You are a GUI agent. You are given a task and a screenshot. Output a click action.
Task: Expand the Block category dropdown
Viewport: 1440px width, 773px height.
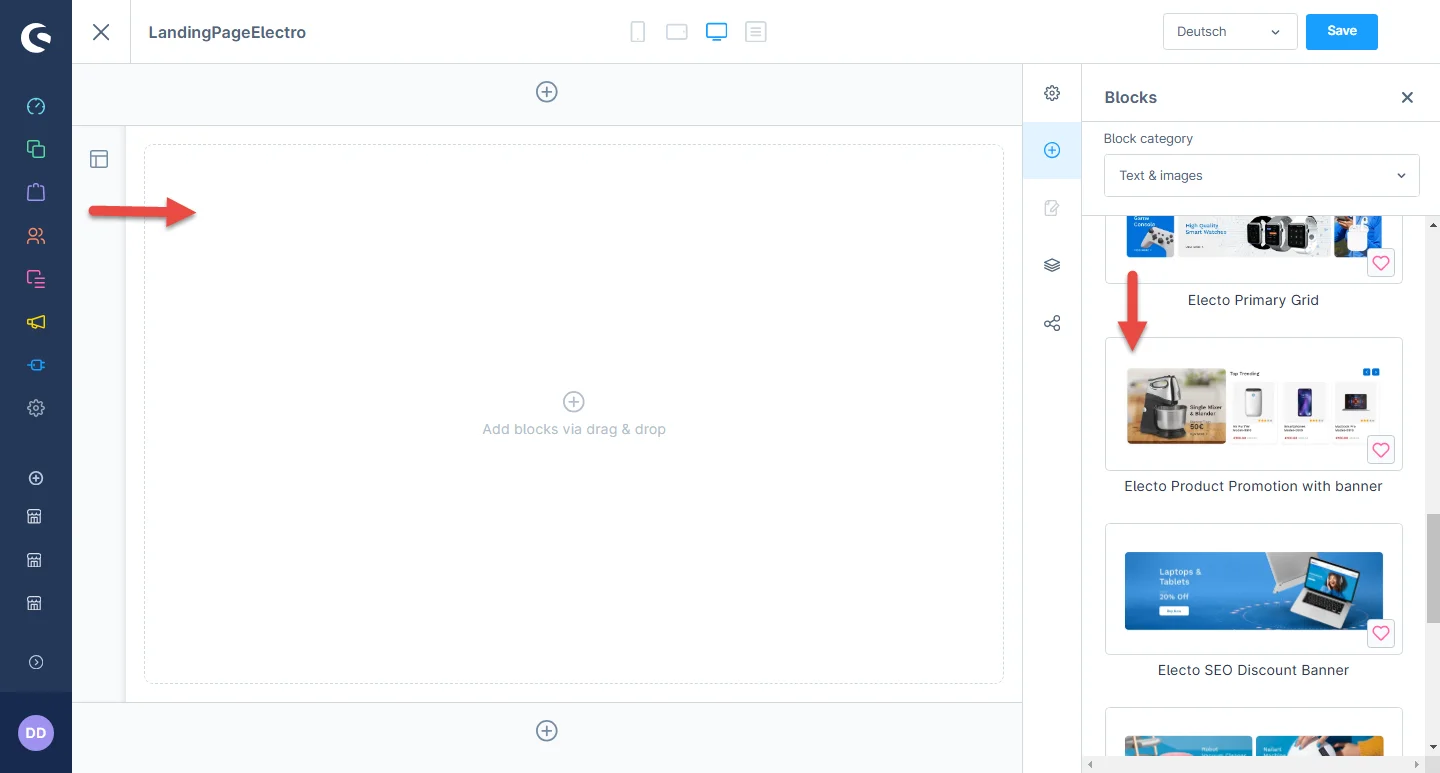point(1261,176)
